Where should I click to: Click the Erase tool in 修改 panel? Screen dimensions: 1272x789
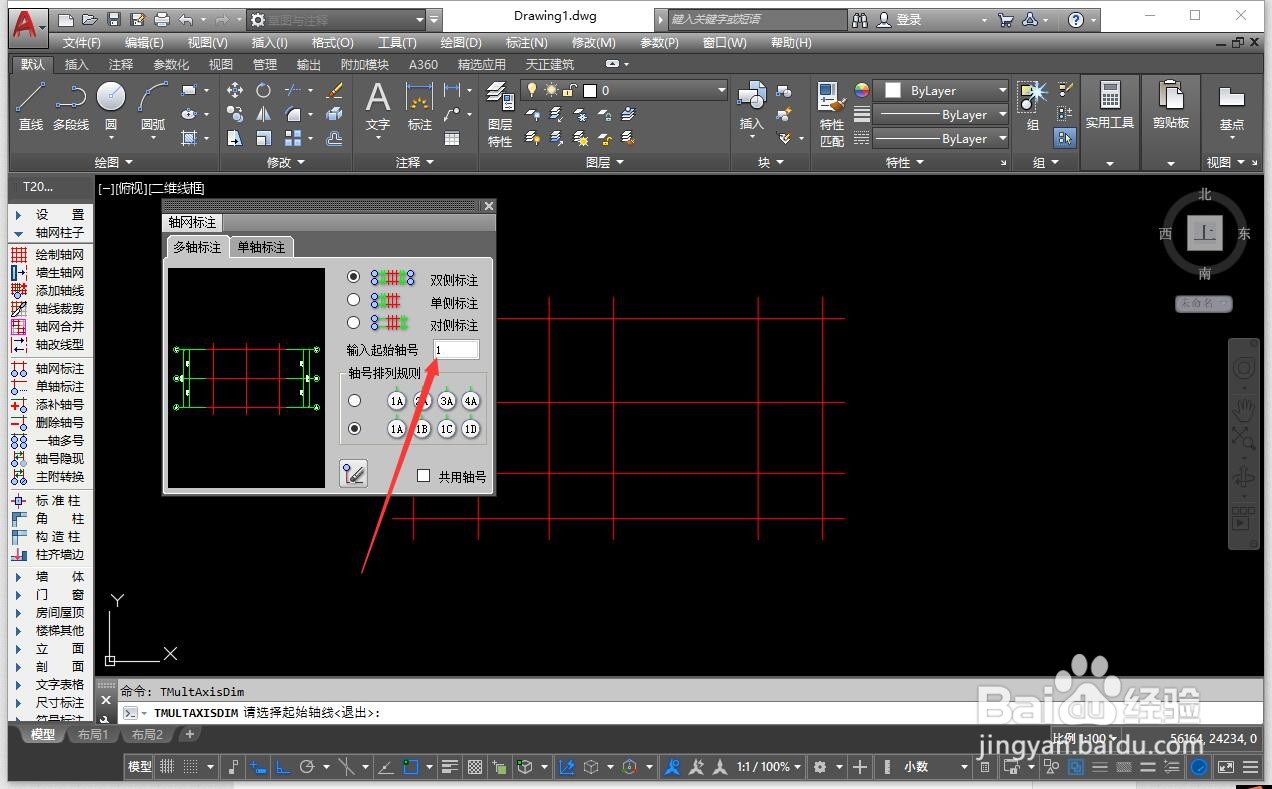click(335, 90)
